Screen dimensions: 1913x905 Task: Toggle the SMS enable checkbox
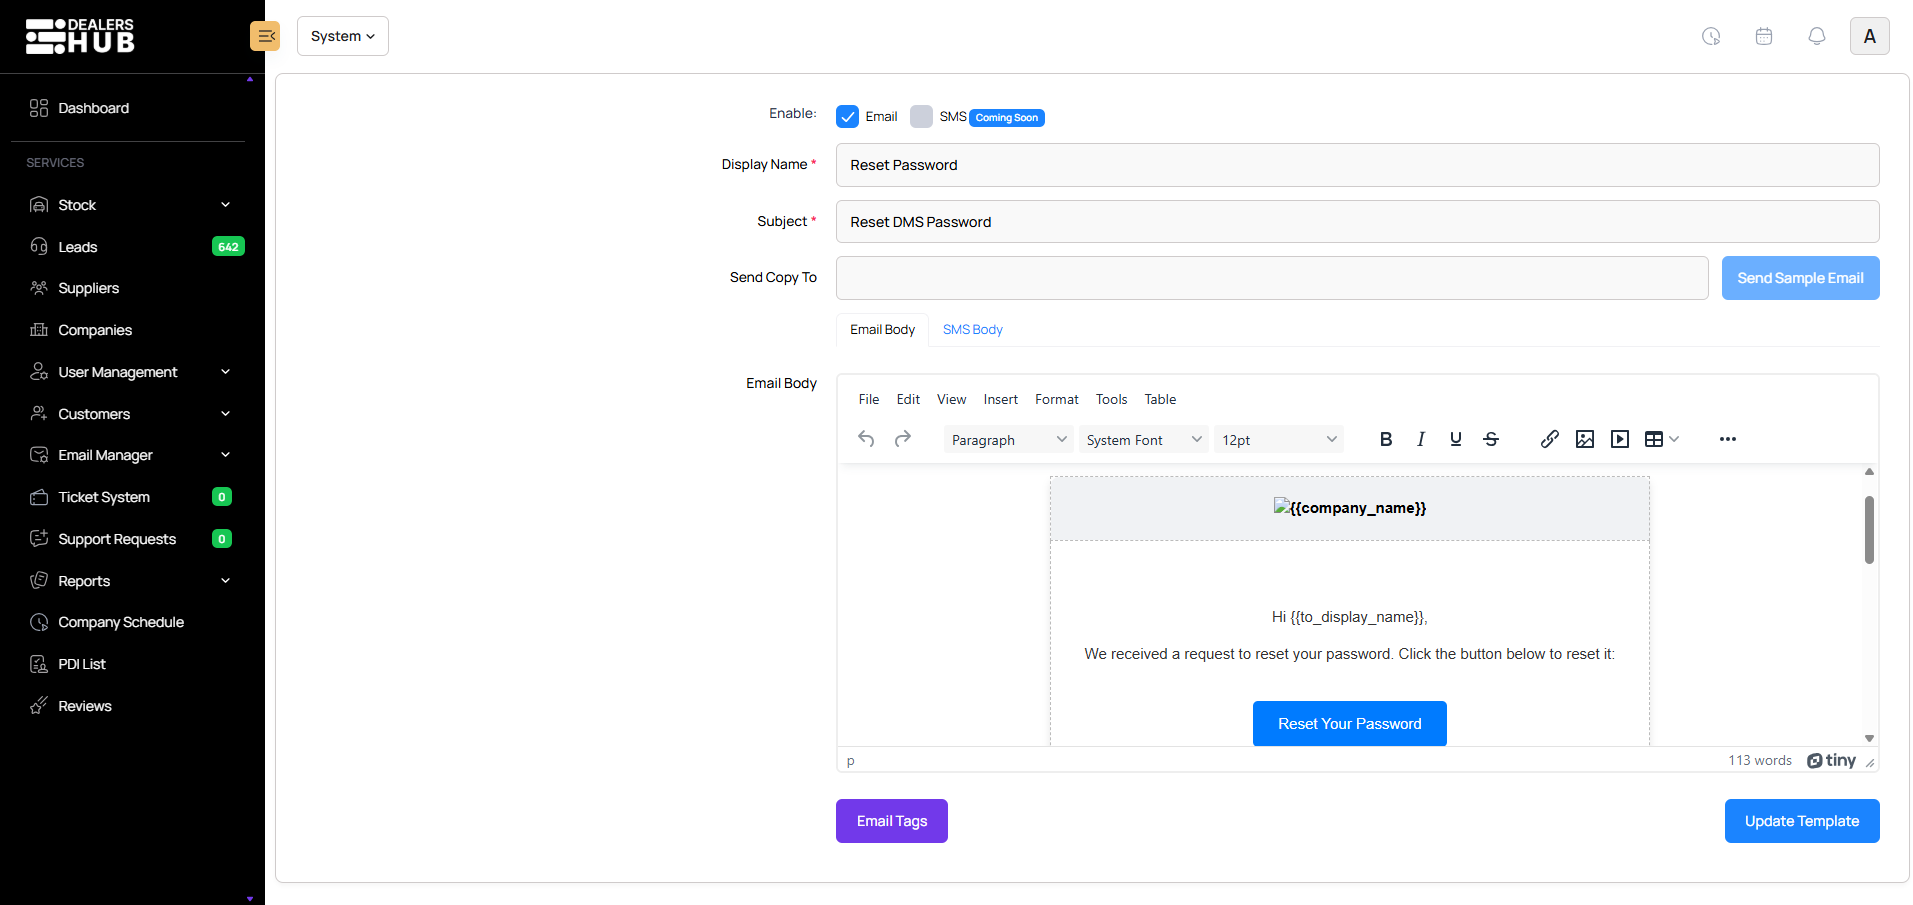click(921, 117)
